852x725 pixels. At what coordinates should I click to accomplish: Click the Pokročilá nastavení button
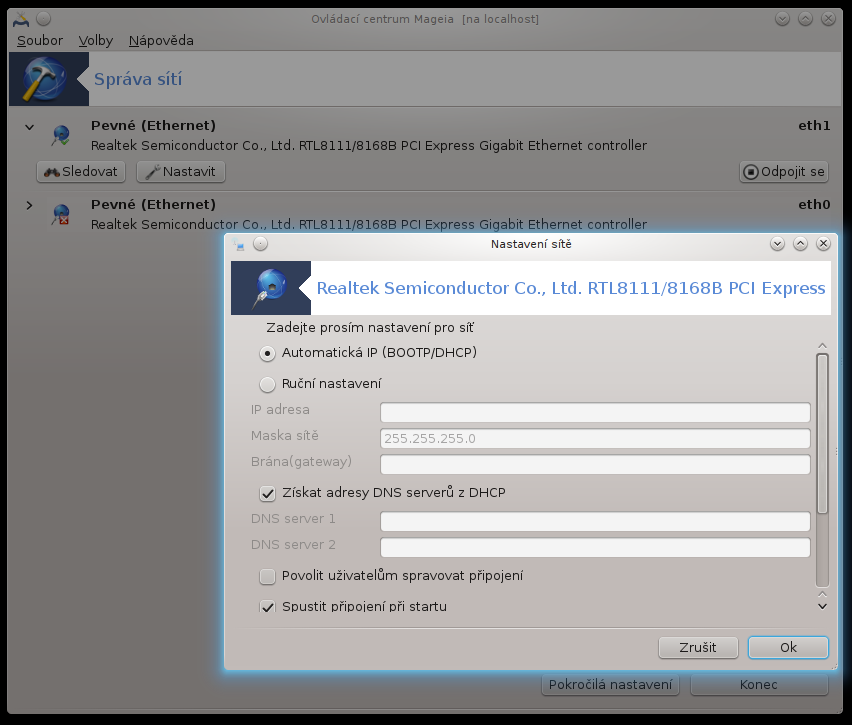[x=610, y=684]
